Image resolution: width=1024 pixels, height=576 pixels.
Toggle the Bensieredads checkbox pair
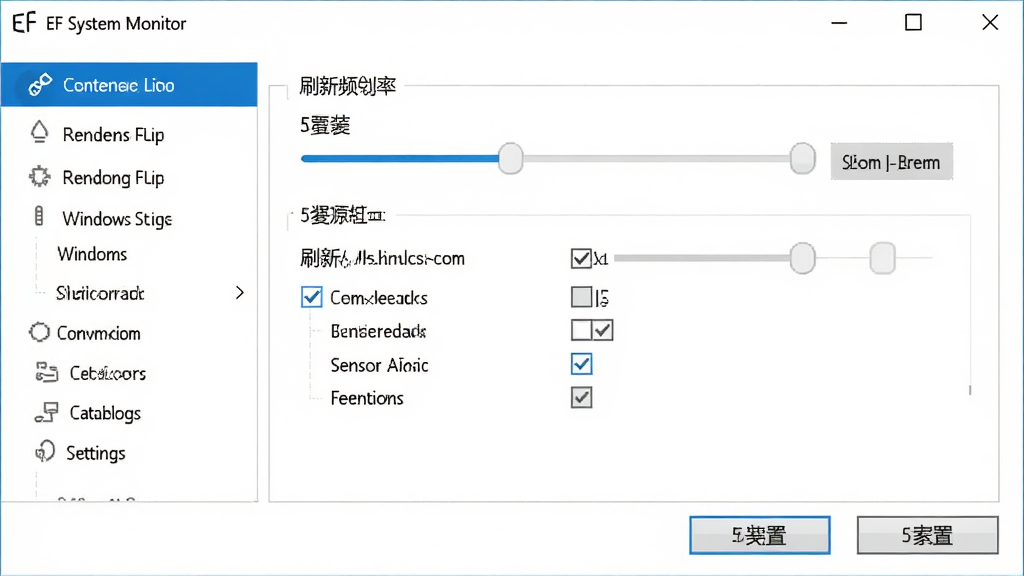(x=592, y=330)
